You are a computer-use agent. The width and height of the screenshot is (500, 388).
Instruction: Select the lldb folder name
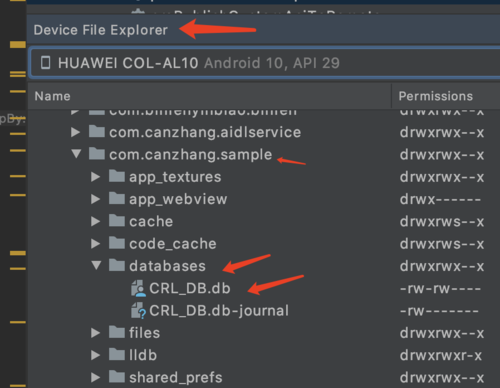143,355
